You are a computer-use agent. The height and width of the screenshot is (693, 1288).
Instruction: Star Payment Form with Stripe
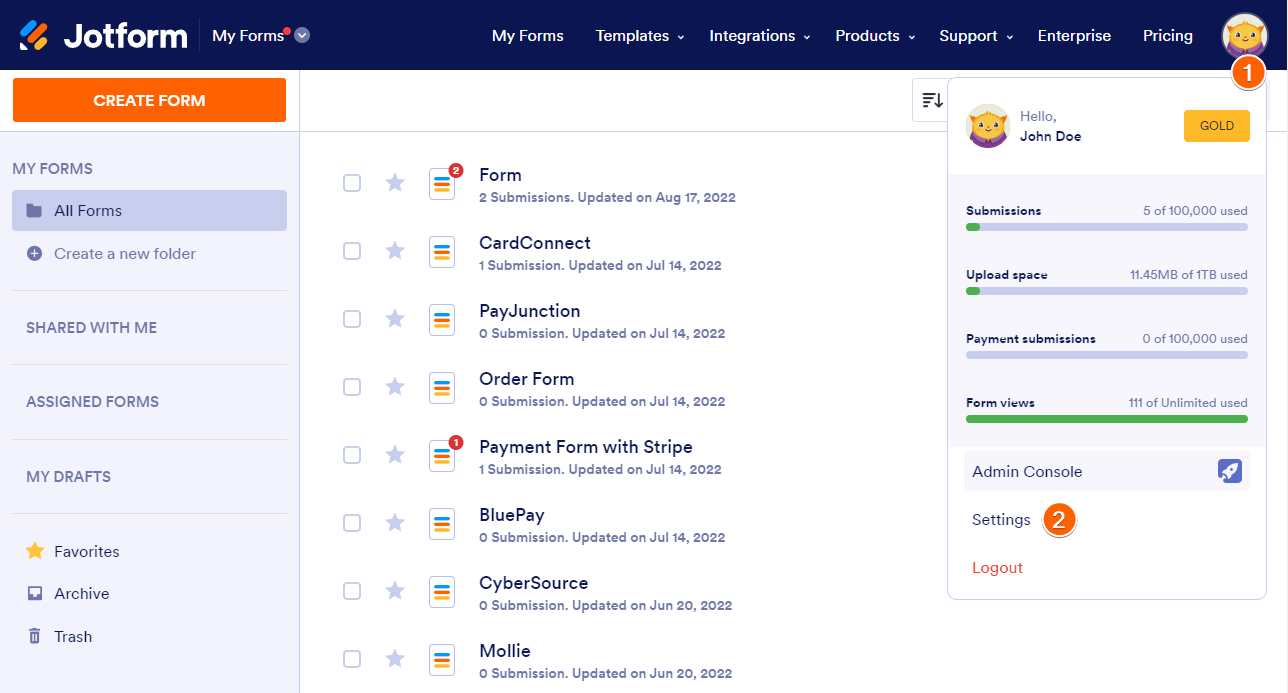point(395,455)
